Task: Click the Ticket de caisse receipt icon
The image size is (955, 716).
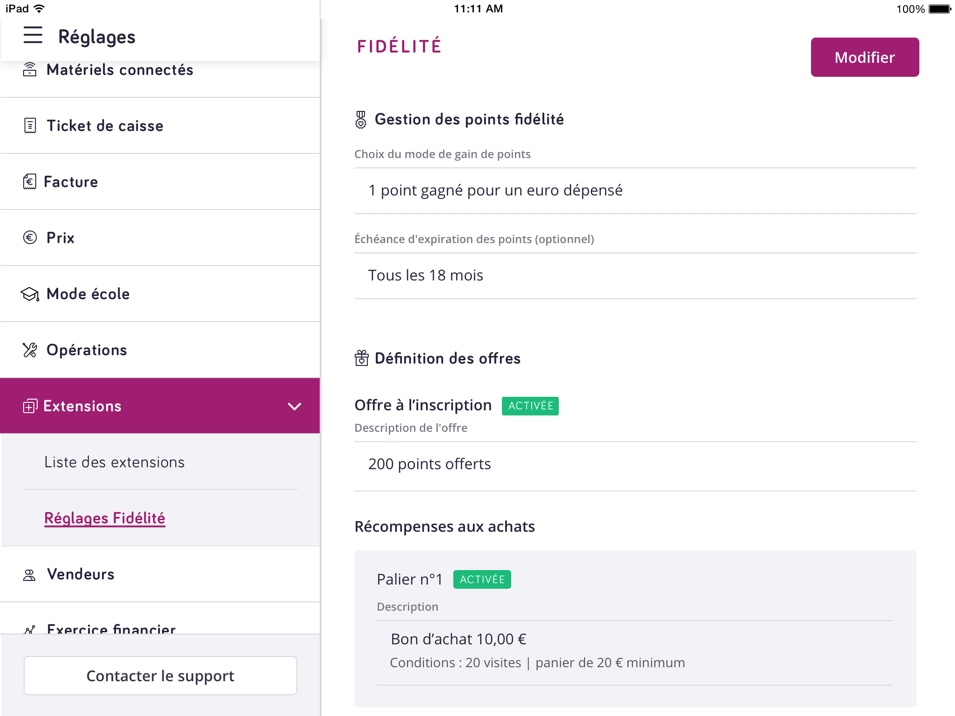Action: coord(29,125)
